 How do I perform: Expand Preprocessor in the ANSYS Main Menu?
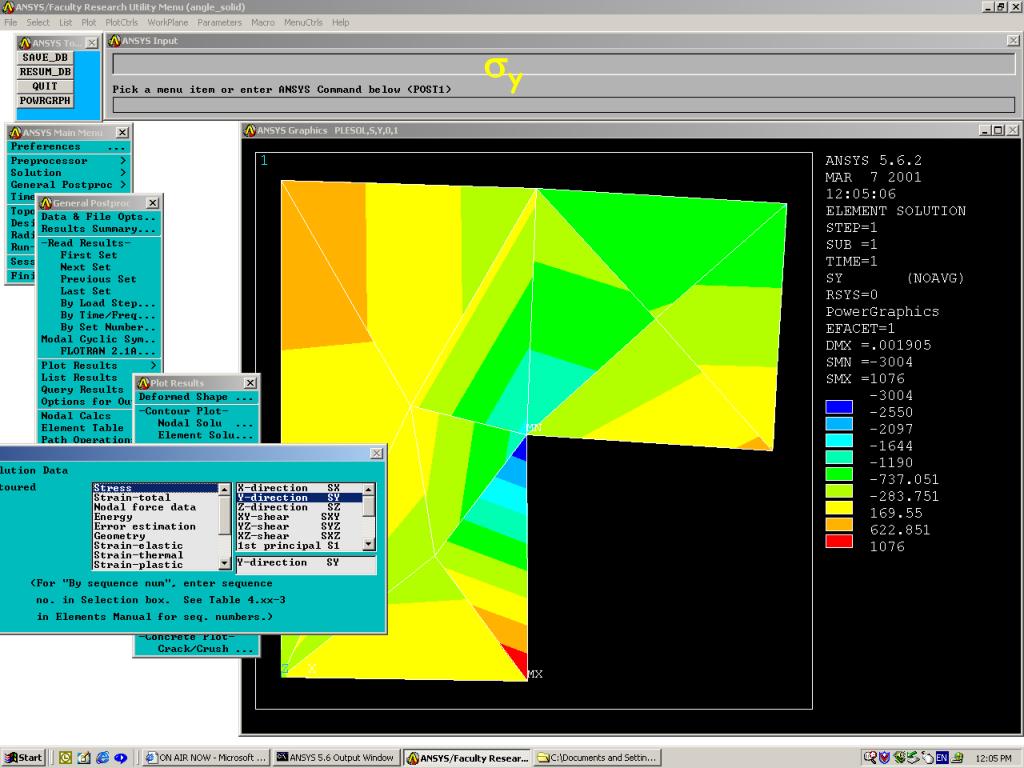tap(69, 161)
